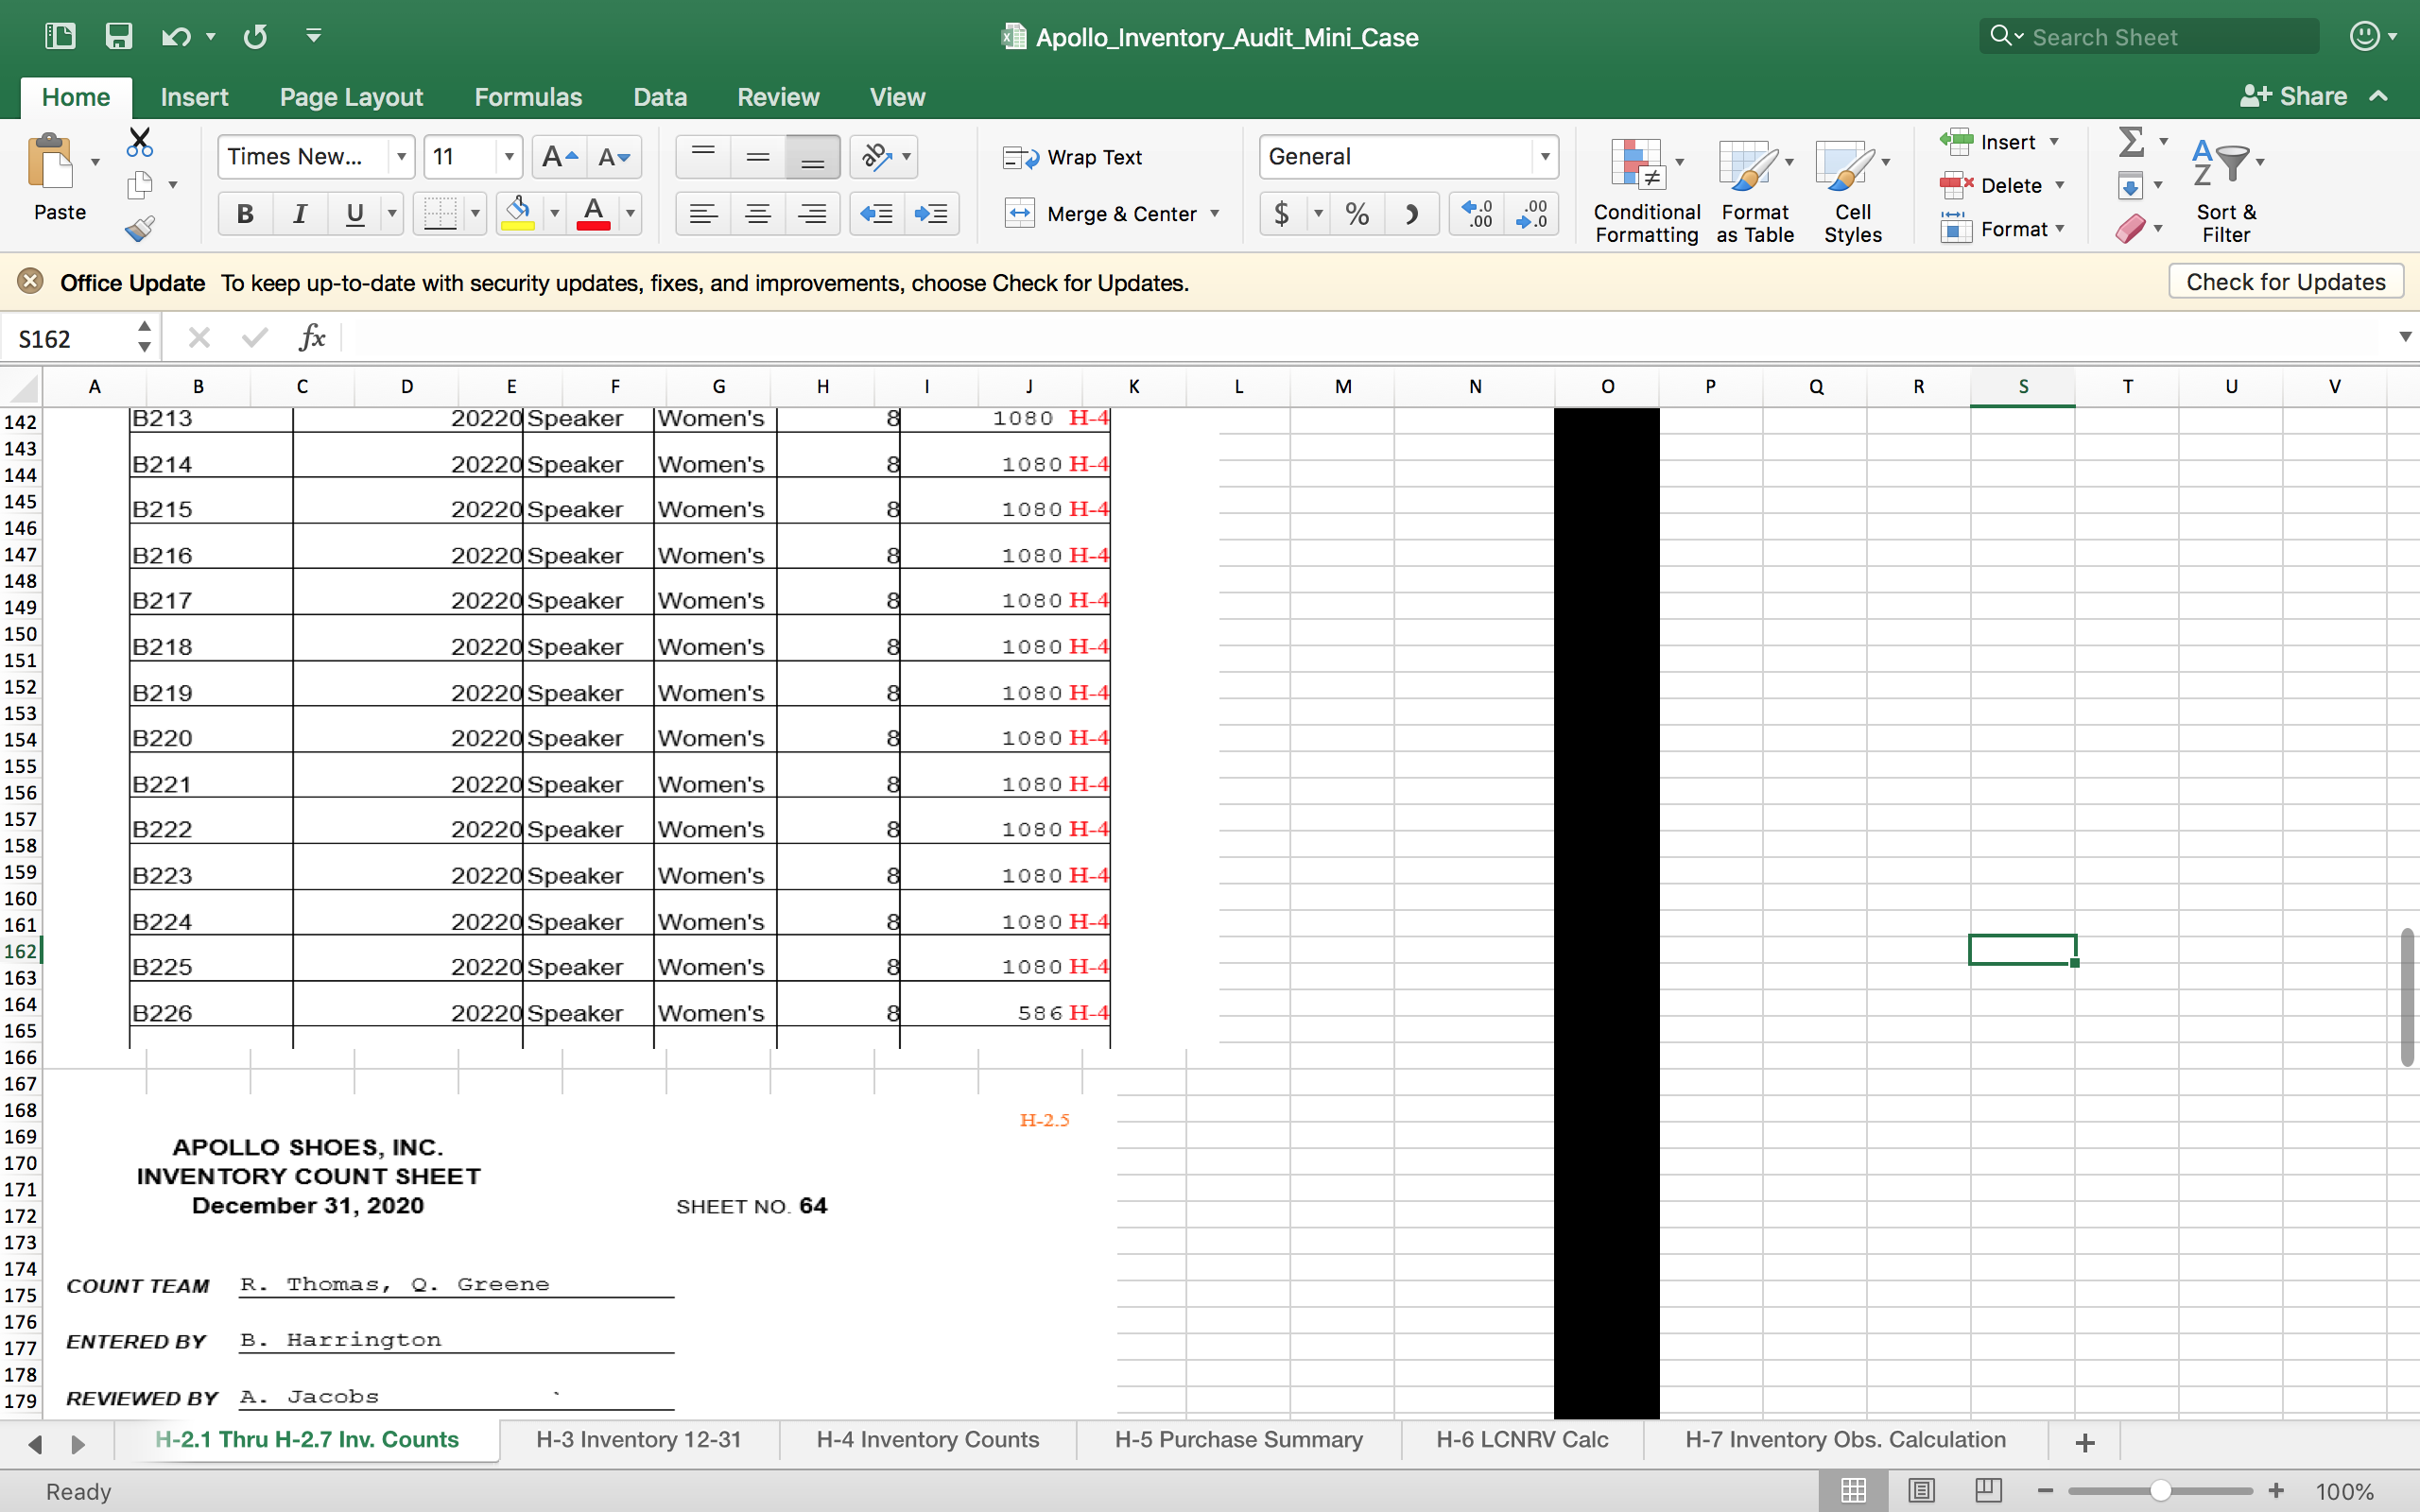This screenshot has height=1512, width=2420.
Task: Click the Increase Indent icon
Action: tap(931, 214)
